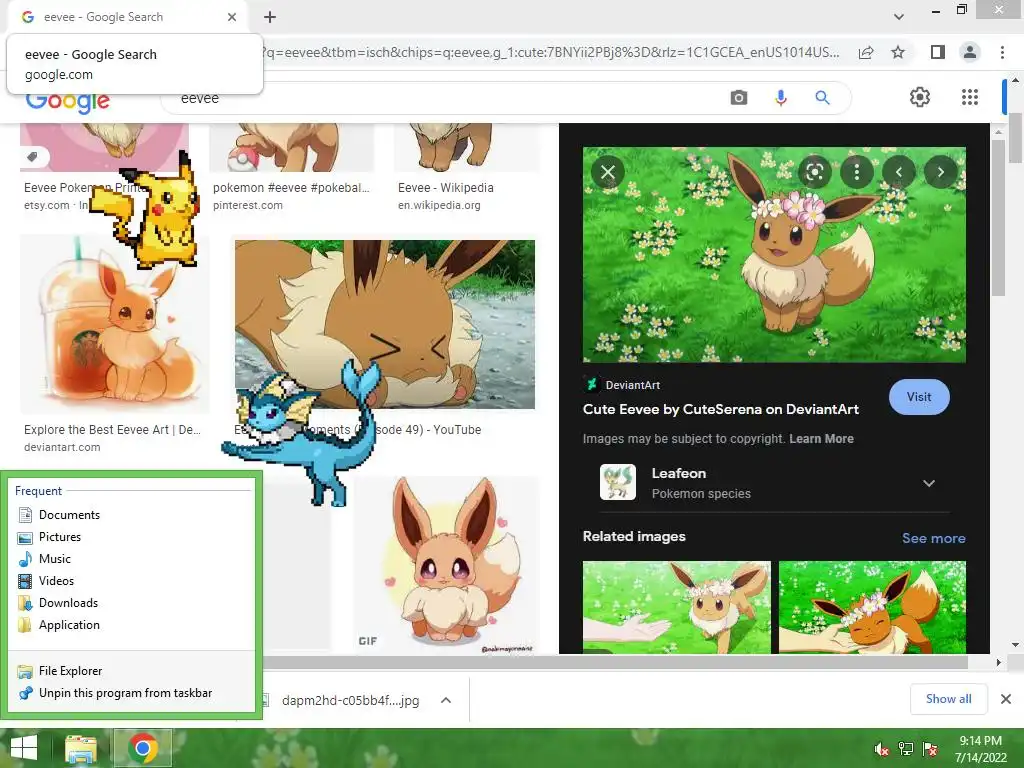
Task: Open large Eevee flower crown preview image
Action: tap(774, 255)
